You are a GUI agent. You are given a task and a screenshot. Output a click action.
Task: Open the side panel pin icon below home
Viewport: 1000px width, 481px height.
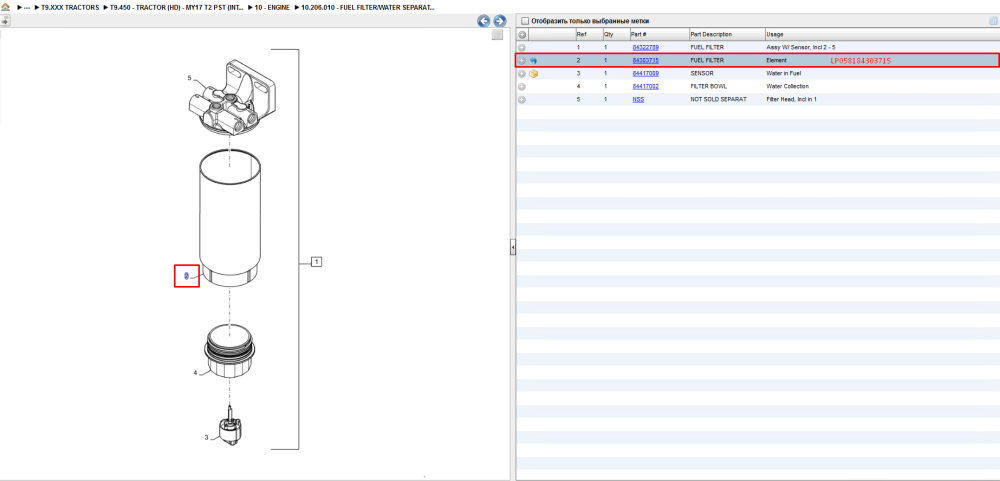click(x=6, y=21)
